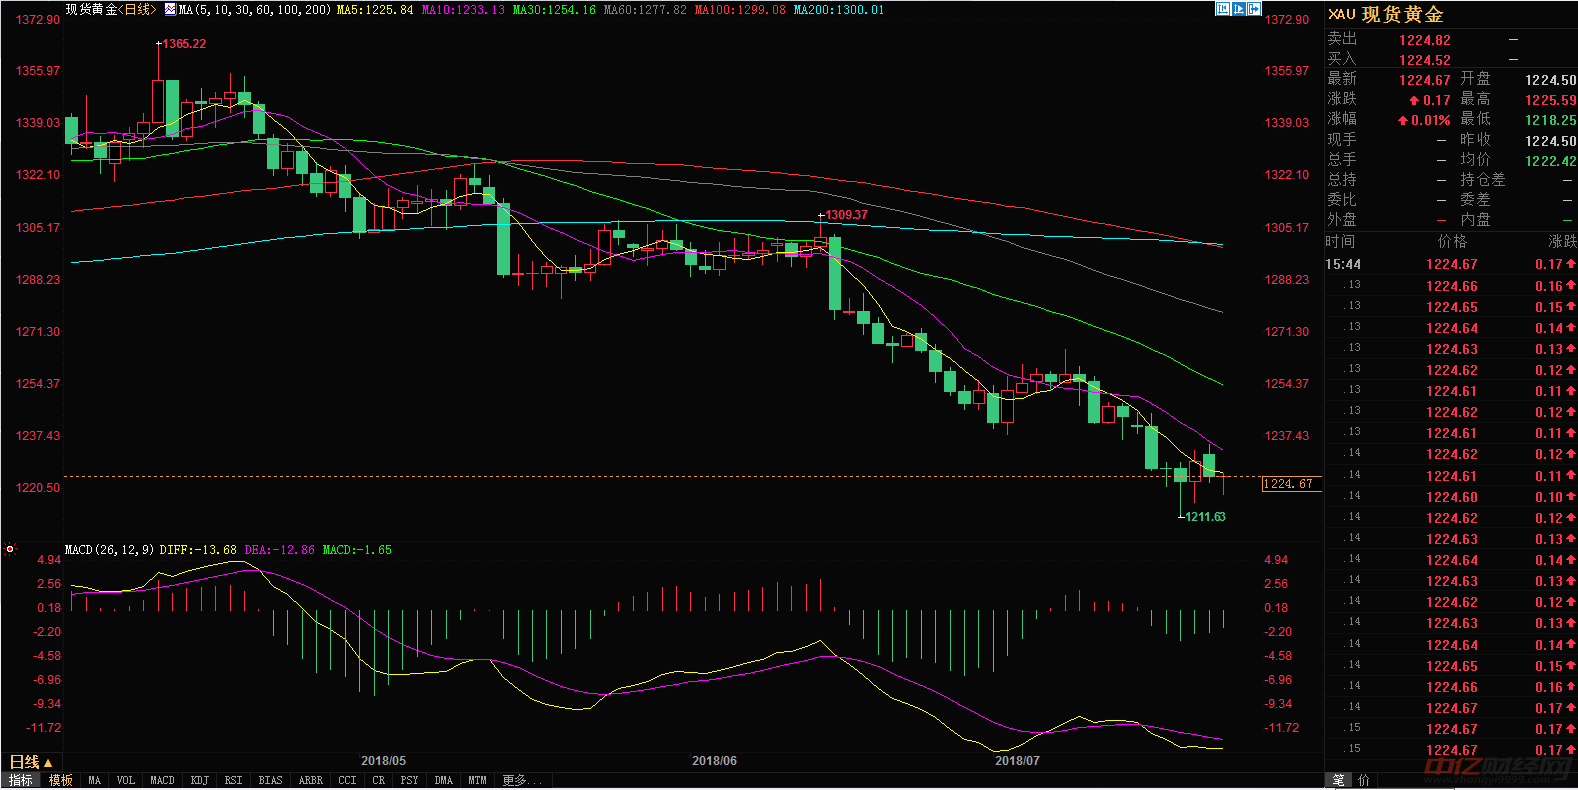Image resolution: width=1578 pixels, height=790 pixels.
Task: Click the 现货黄金<日线> chart title
Action: 111,10
